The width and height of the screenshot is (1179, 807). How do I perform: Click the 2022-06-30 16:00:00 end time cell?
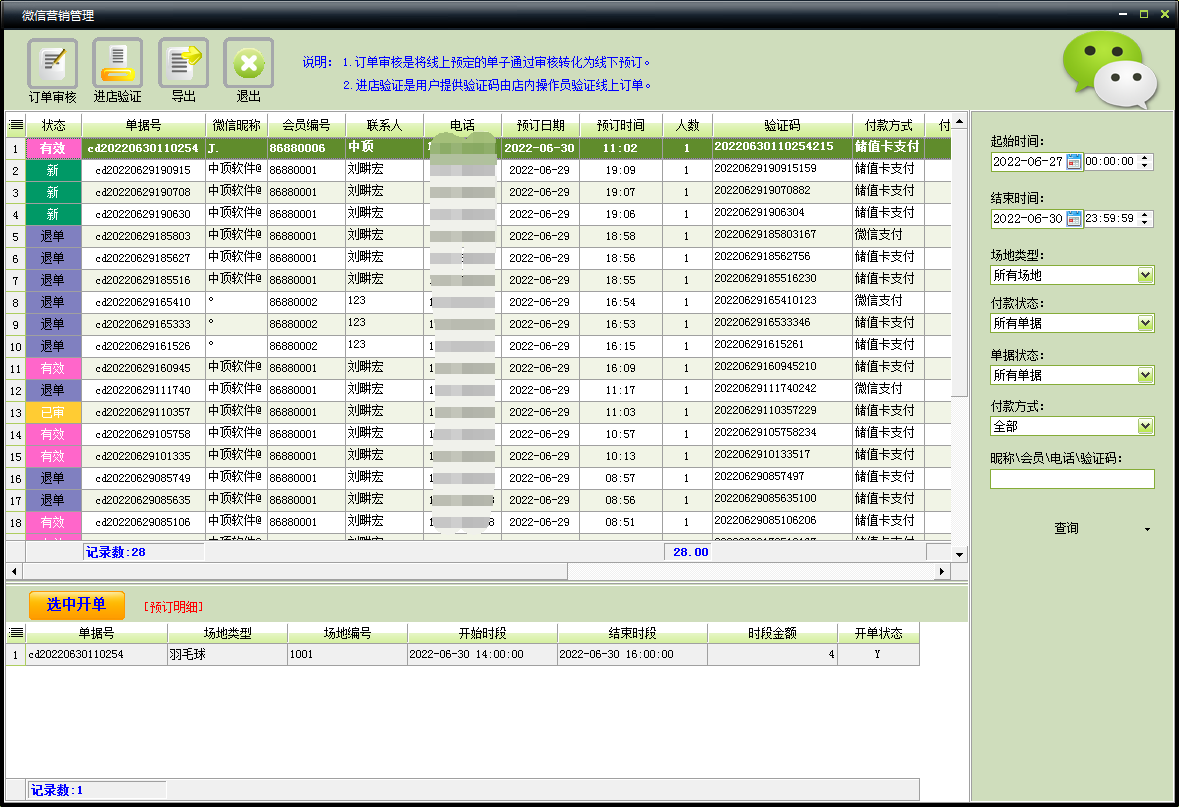click(x=632, y=654)
